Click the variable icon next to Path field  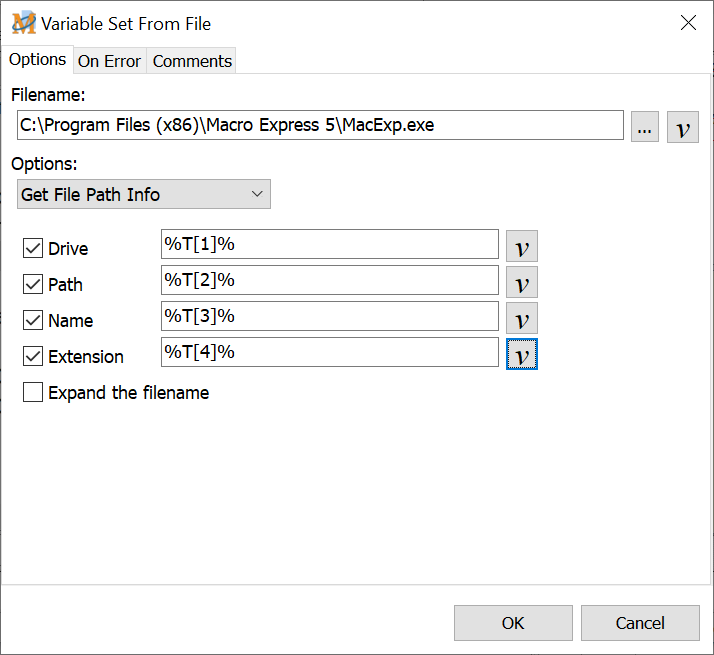pos(521,283)
